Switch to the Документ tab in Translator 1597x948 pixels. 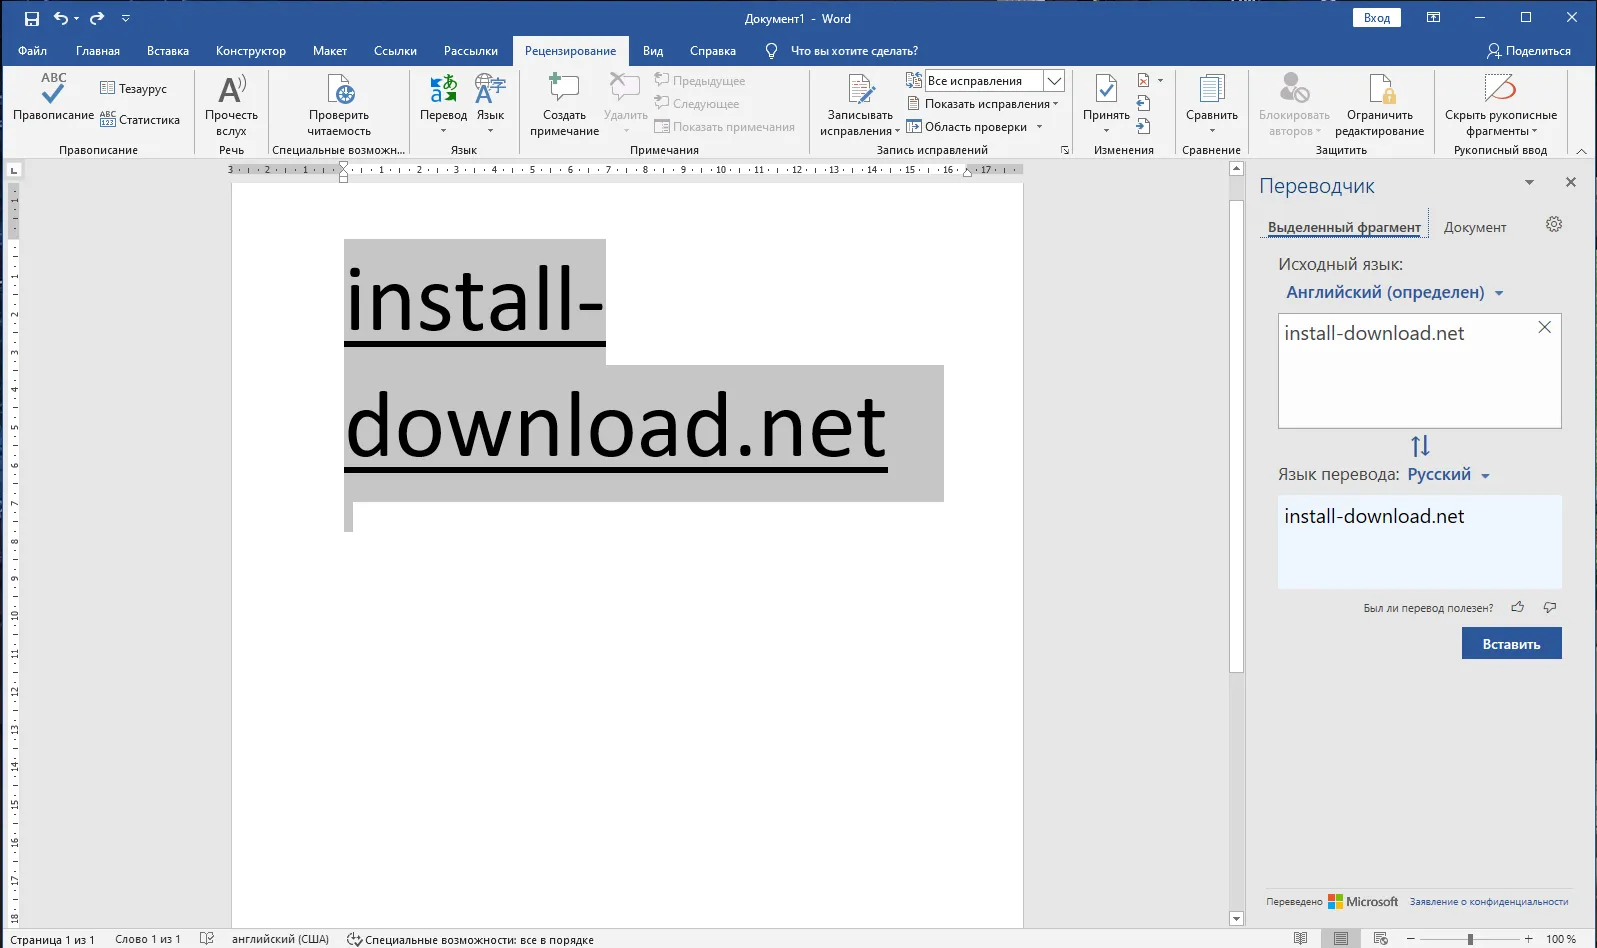[x=1474, y=228]
